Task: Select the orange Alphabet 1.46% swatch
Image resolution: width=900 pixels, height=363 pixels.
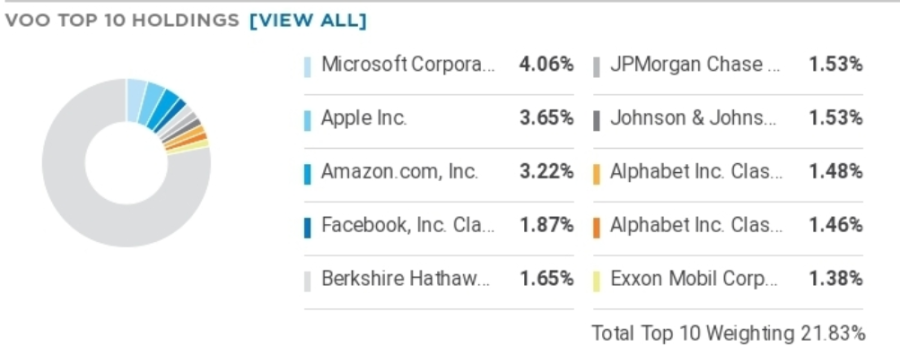Action: click(596, 227)
